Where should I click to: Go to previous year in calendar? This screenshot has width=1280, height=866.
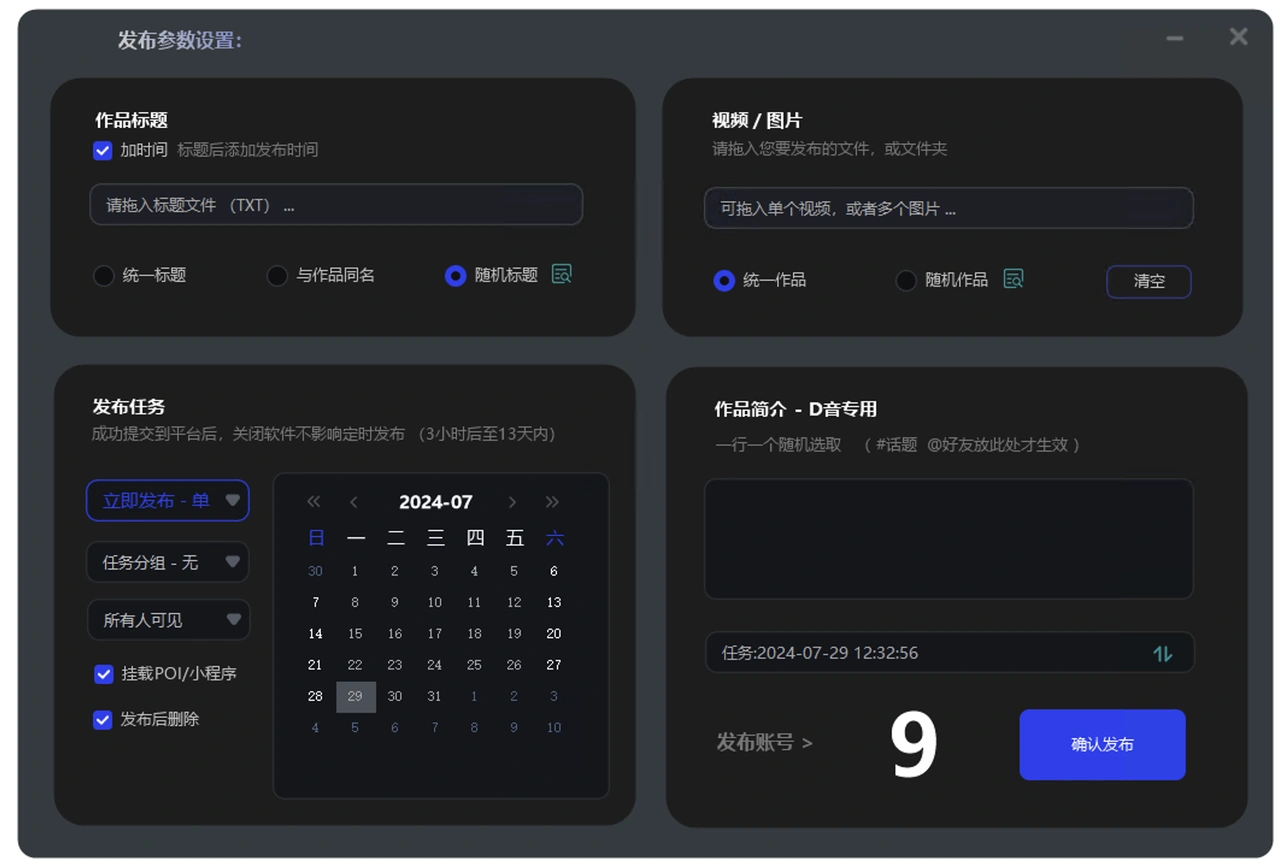pyautogui.click(x=314, y=502)
